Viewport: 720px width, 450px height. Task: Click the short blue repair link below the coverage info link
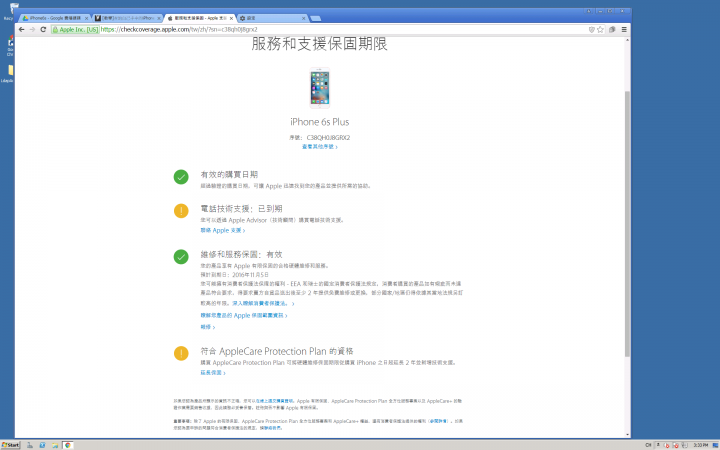(208, 327)
